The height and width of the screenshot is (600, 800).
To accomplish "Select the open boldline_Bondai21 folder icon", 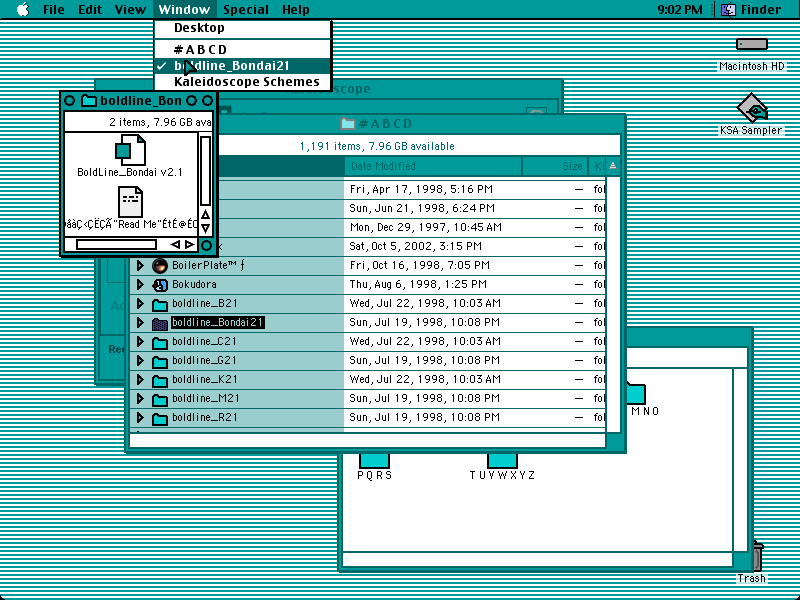I will pos(160,323).
